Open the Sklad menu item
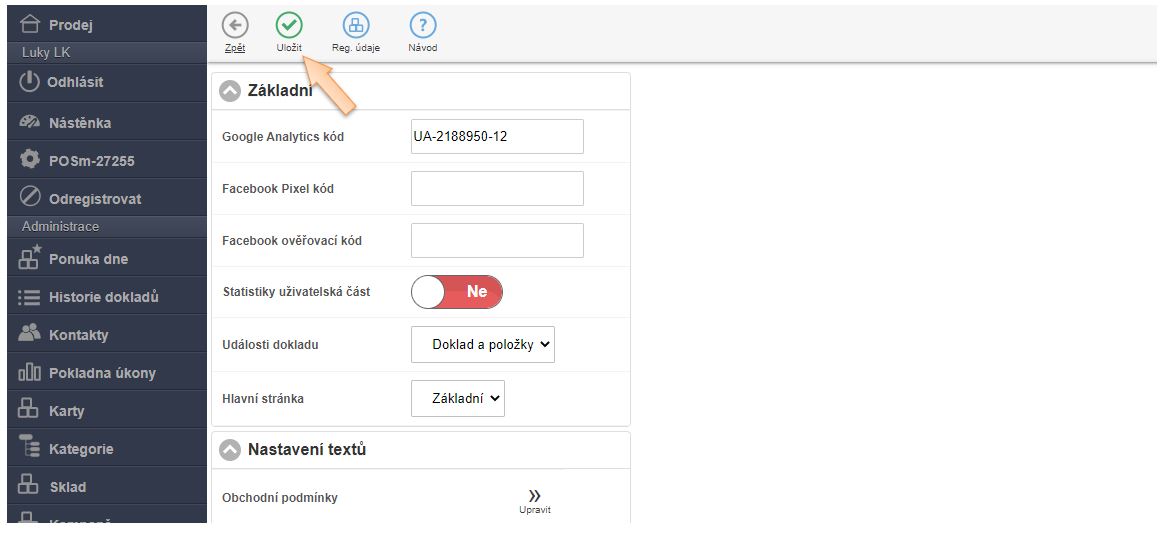The height and width of the screenshot is (533, 1166). (x=67, y=487)
